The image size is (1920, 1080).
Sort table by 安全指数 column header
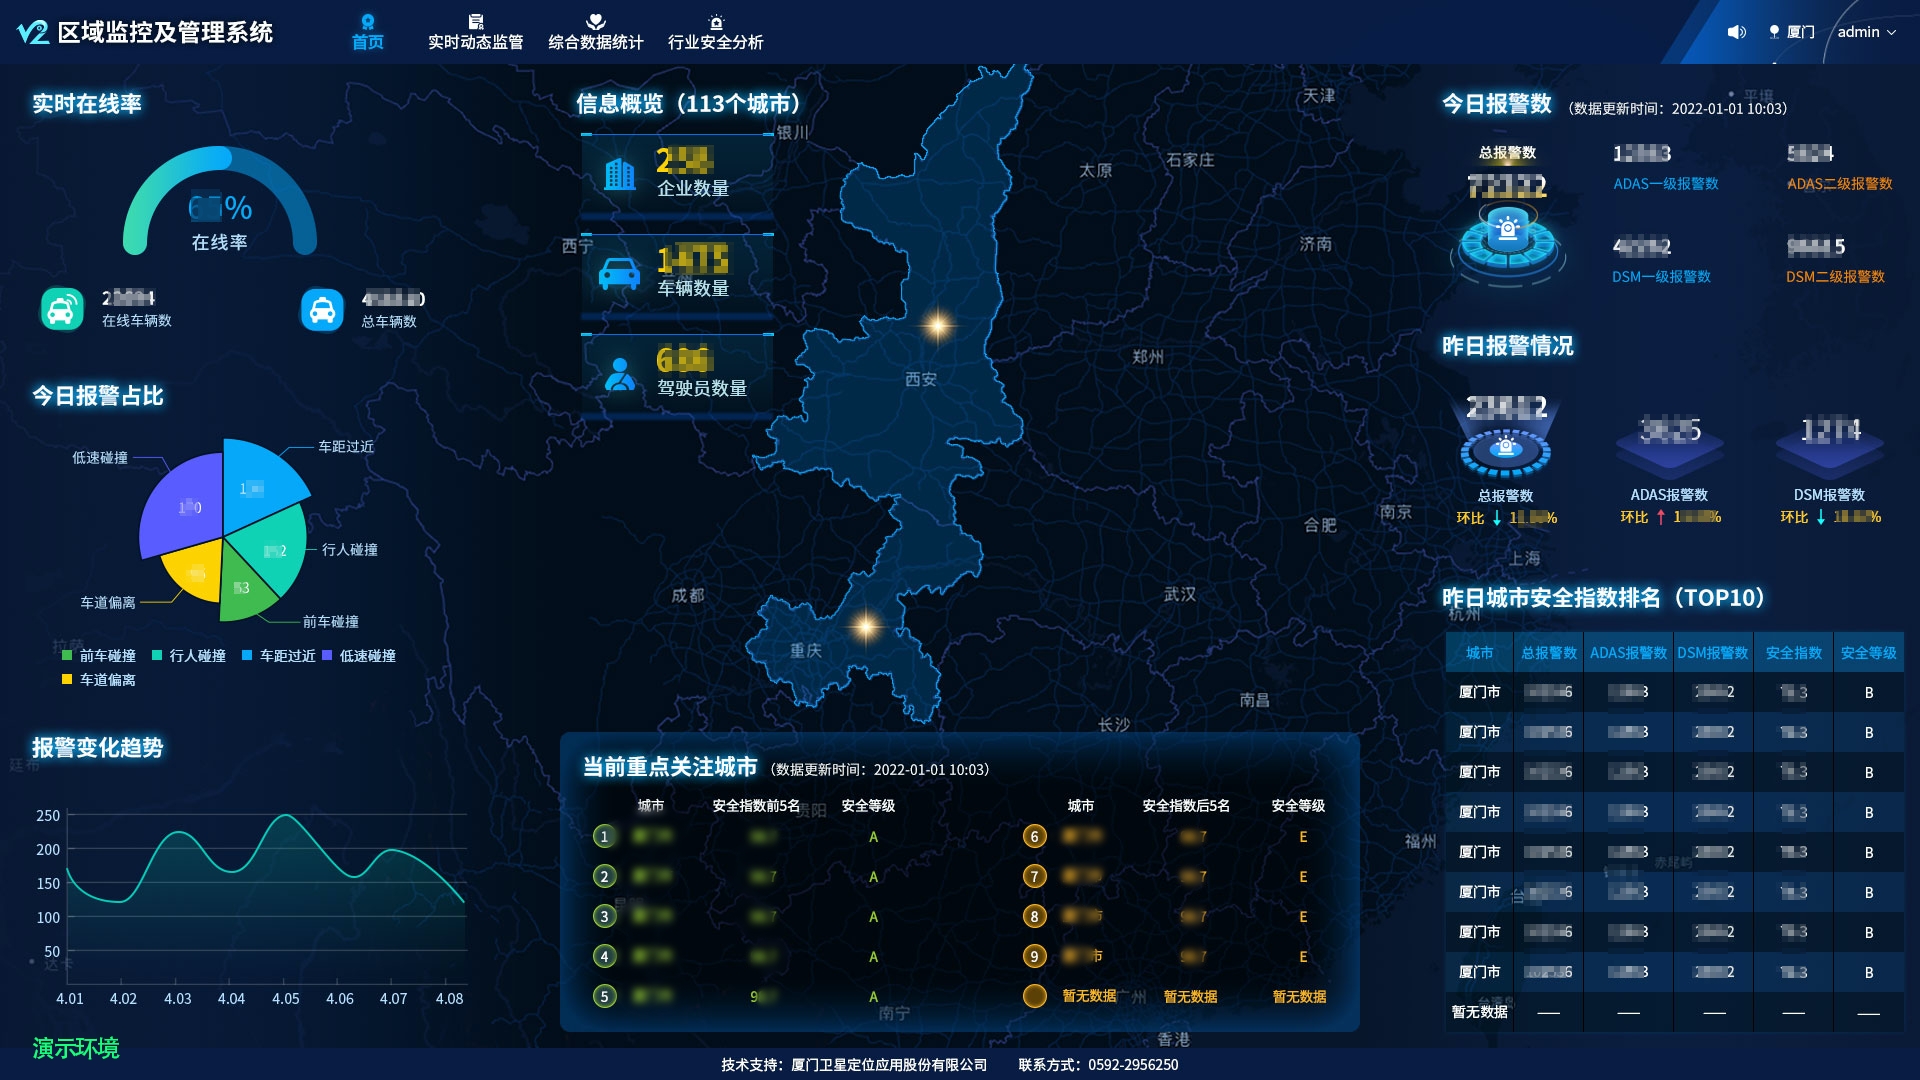click(x=1793, y=653)
